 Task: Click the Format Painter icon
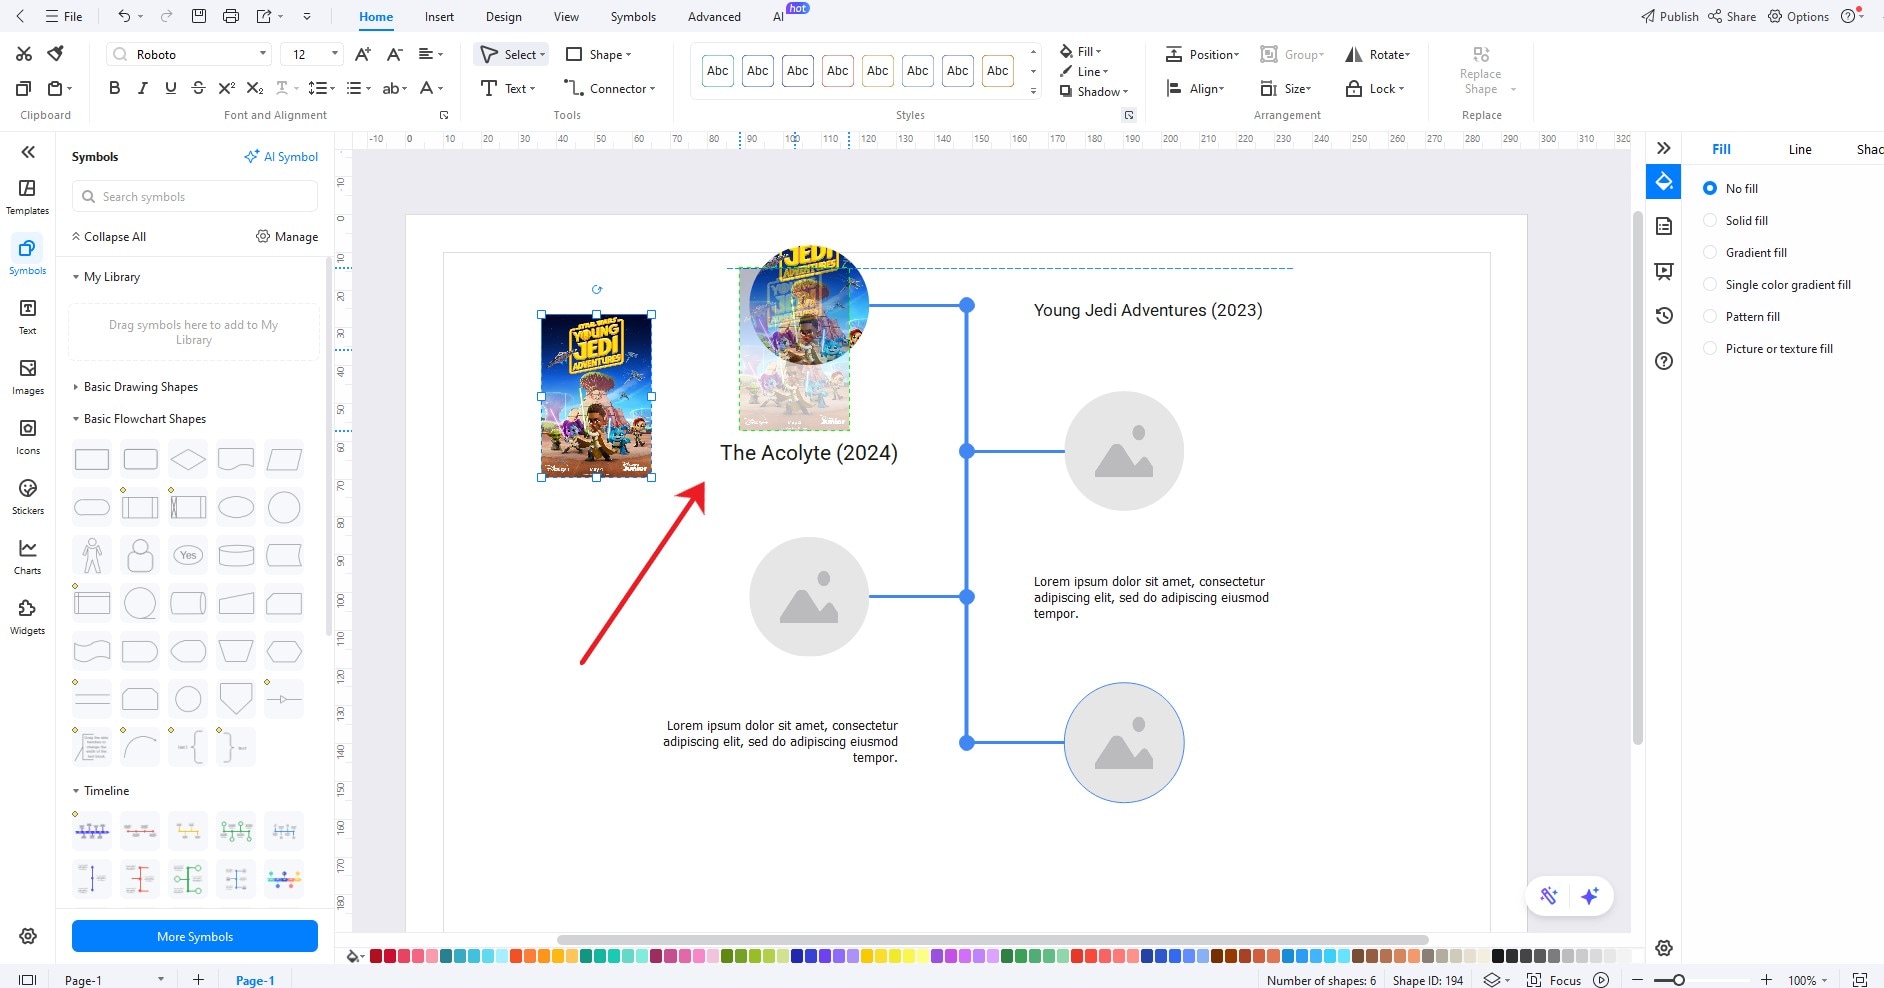coord(56,54)
